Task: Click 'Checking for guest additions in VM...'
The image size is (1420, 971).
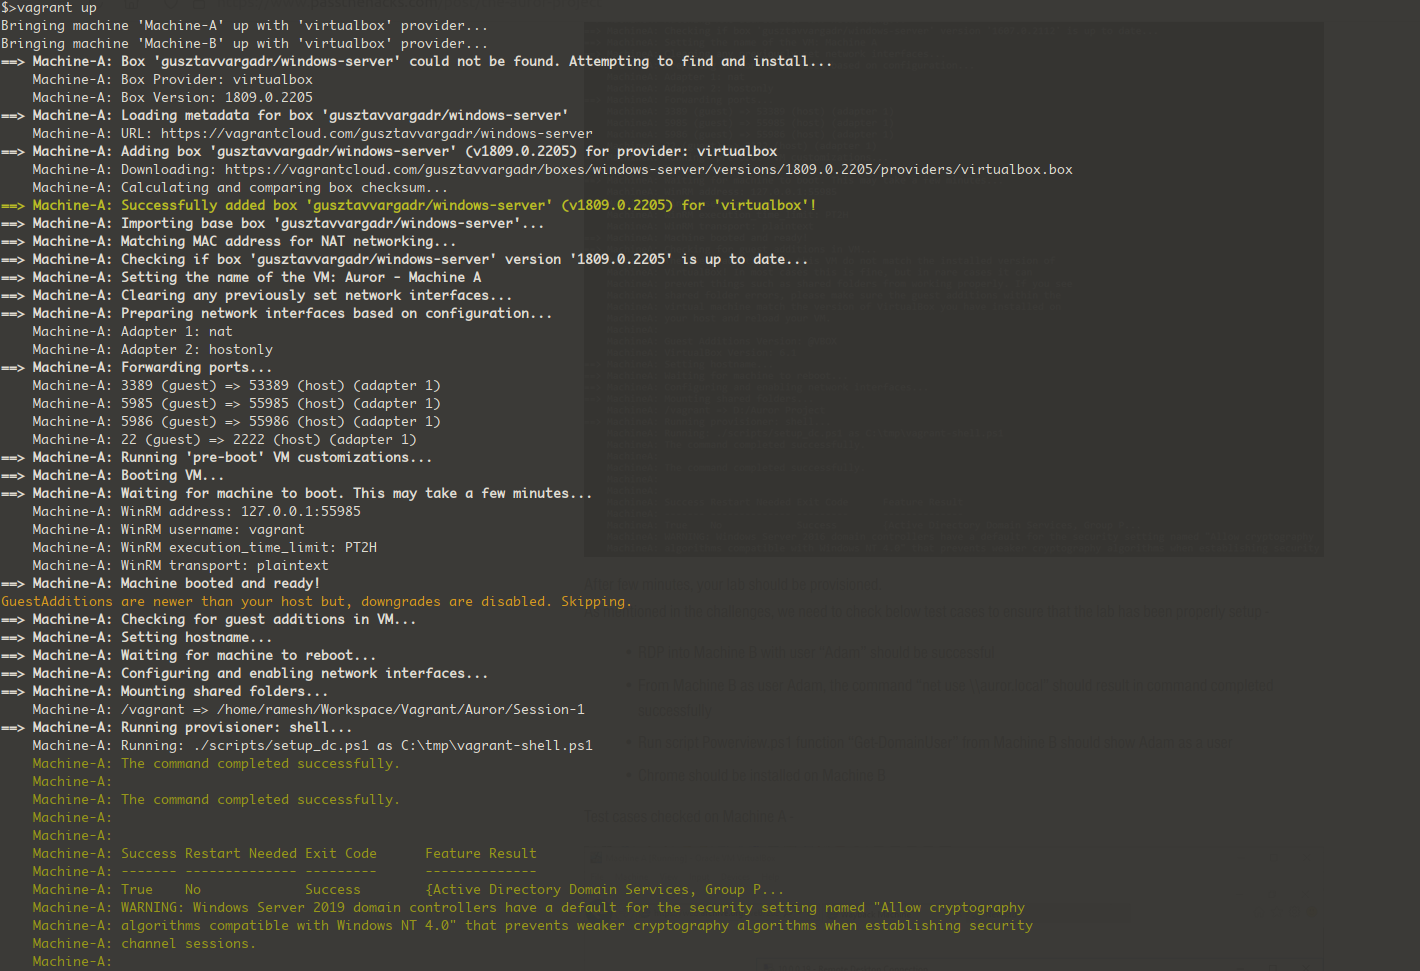Action: click(x=268, y=620)
